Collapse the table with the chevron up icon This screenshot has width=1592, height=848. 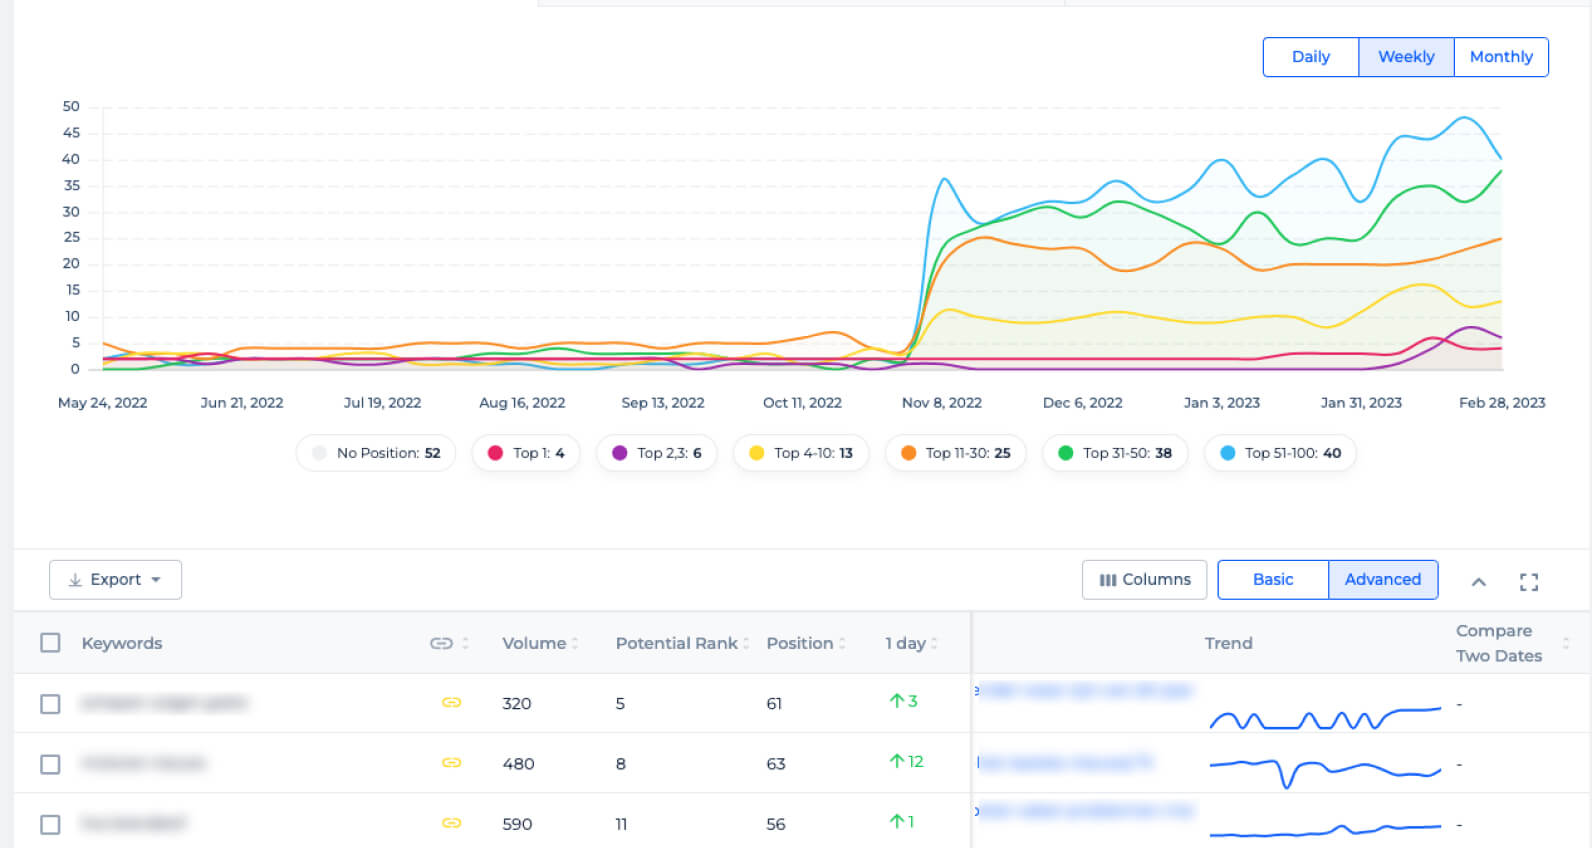coord(1479,582)
